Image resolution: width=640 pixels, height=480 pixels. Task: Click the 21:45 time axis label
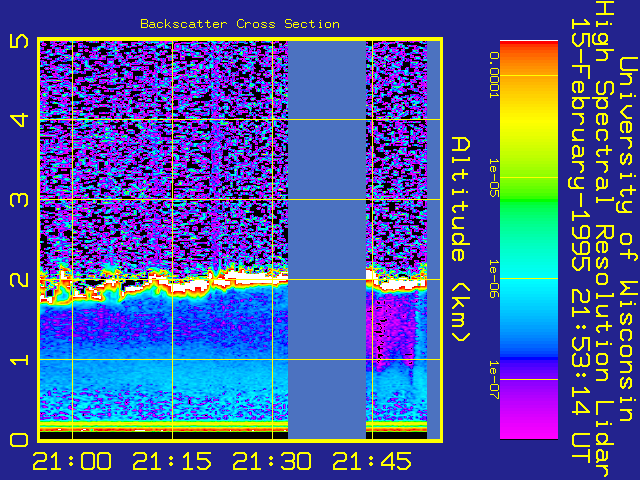point(372,462)
